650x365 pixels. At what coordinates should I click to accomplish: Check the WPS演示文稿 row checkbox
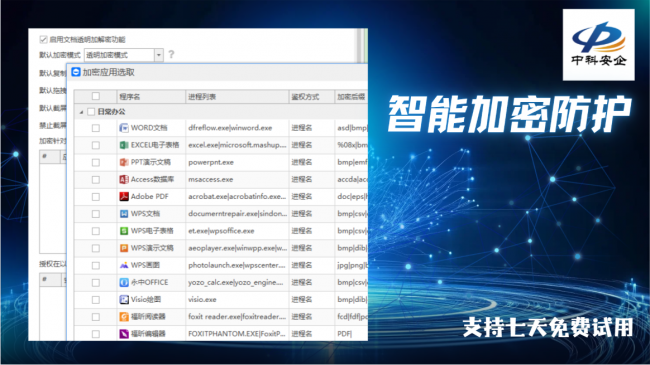tap(96, 248)
